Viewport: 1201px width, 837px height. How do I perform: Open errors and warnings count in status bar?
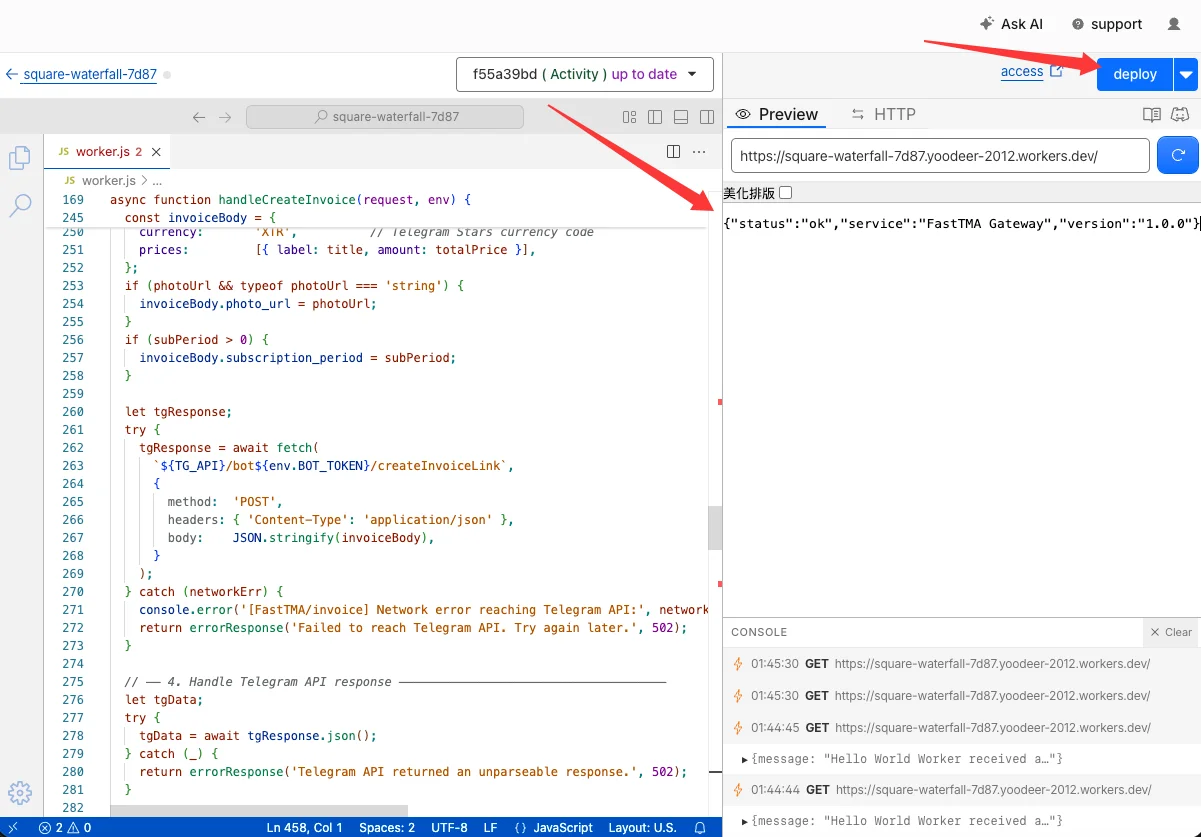65,827
